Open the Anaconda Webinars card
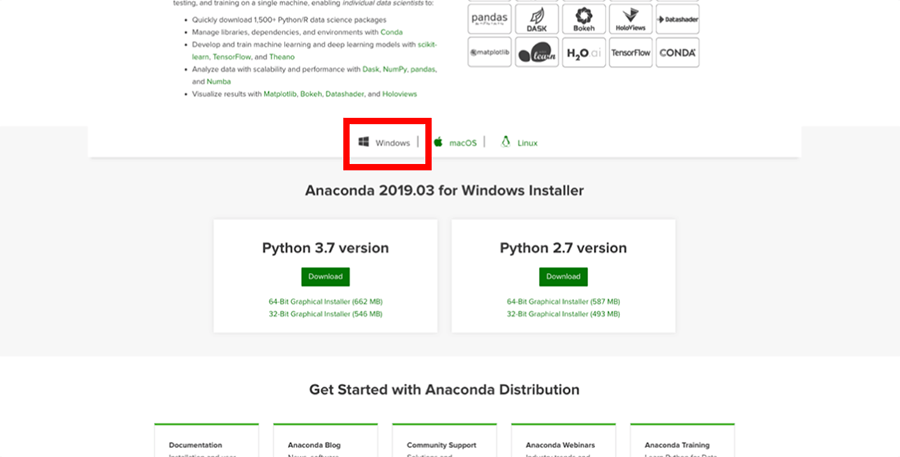The image size is (900, 457). (563, 440)
